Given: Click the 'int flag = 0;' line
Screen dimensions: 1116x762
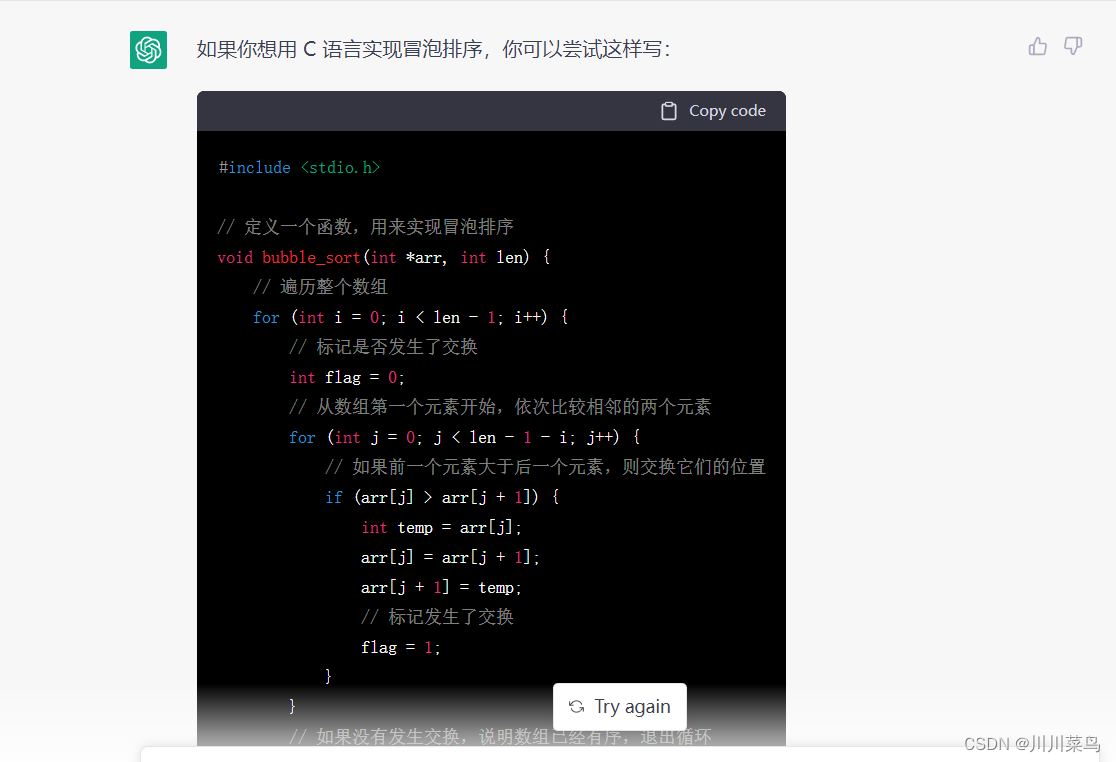Looking at the screenshot, I should click(347, 377).
